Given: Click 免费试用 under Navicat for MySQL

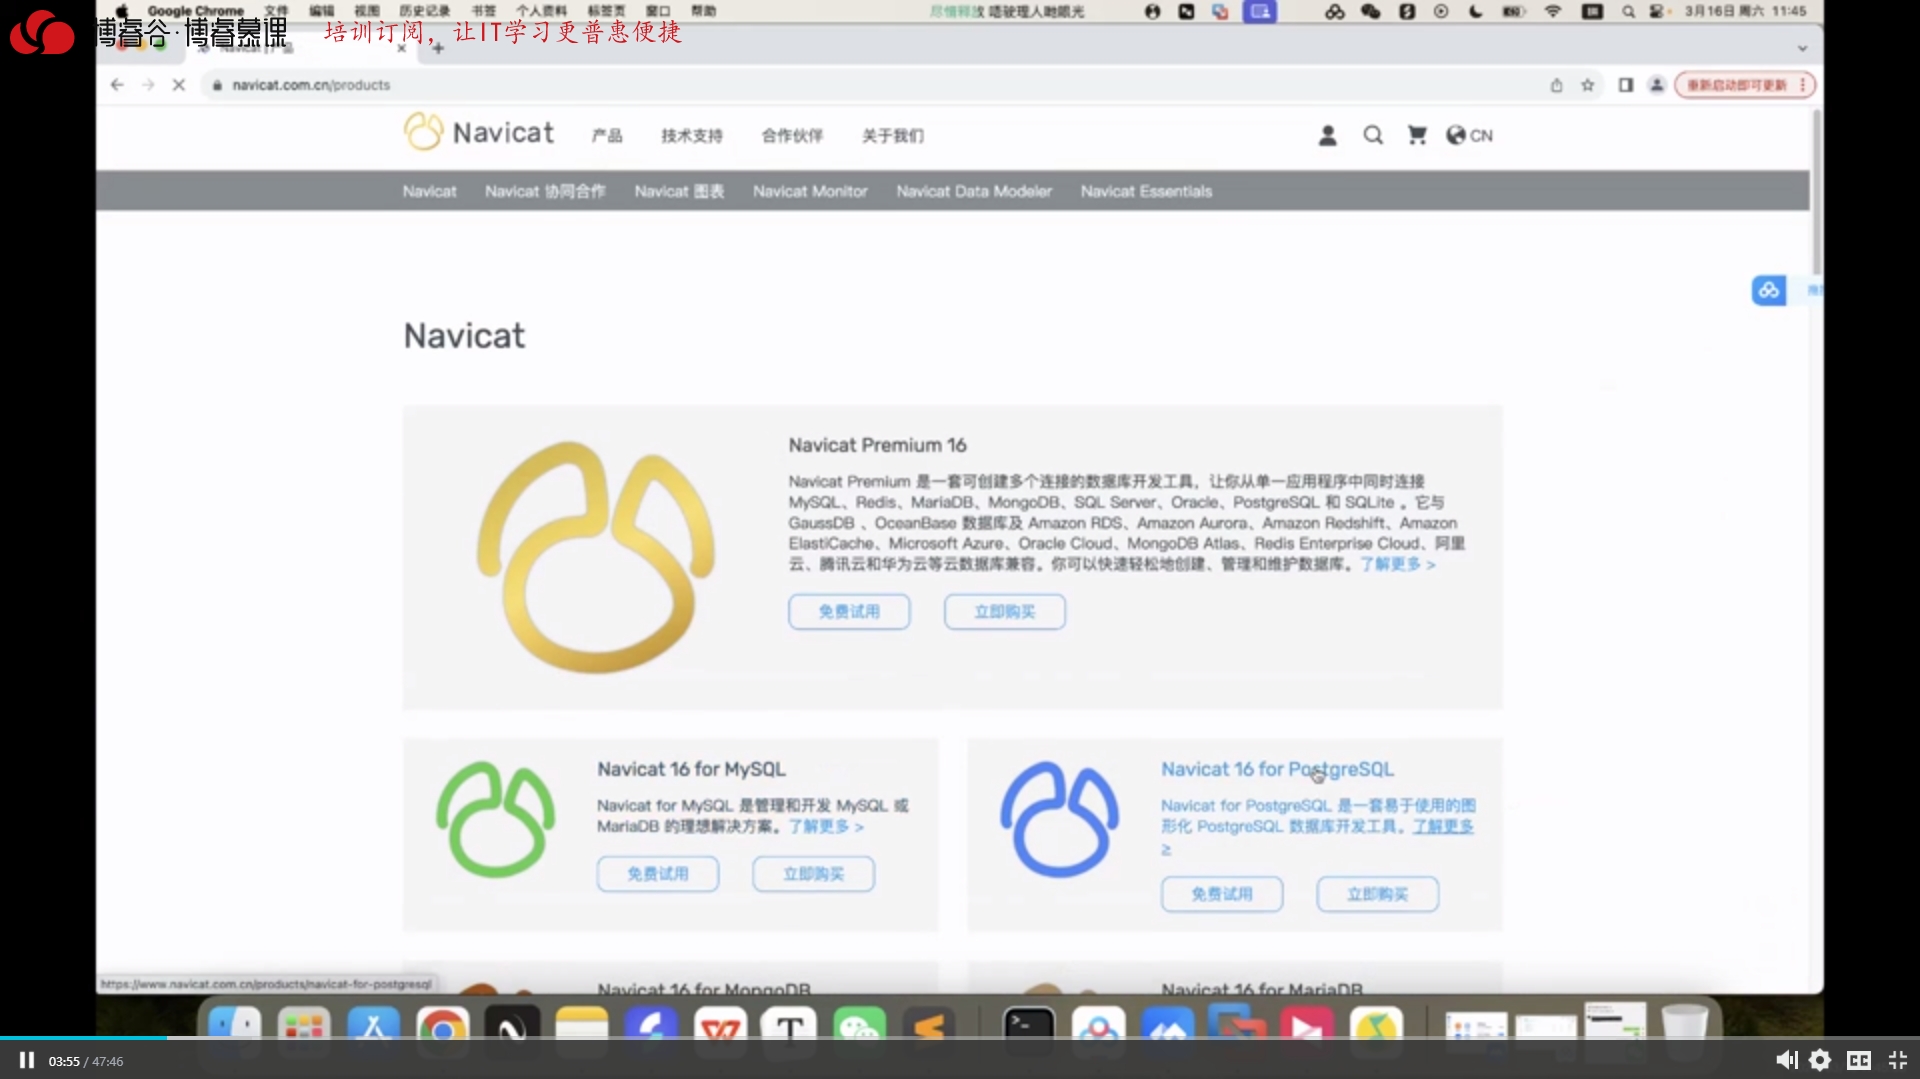Looking at the screenshot, I should 658,874.
